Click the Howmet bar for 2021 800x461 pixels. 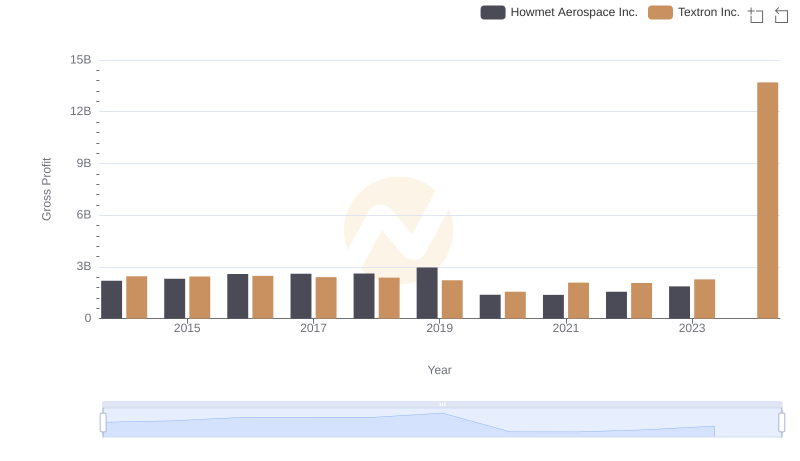[x=554, y=306]
